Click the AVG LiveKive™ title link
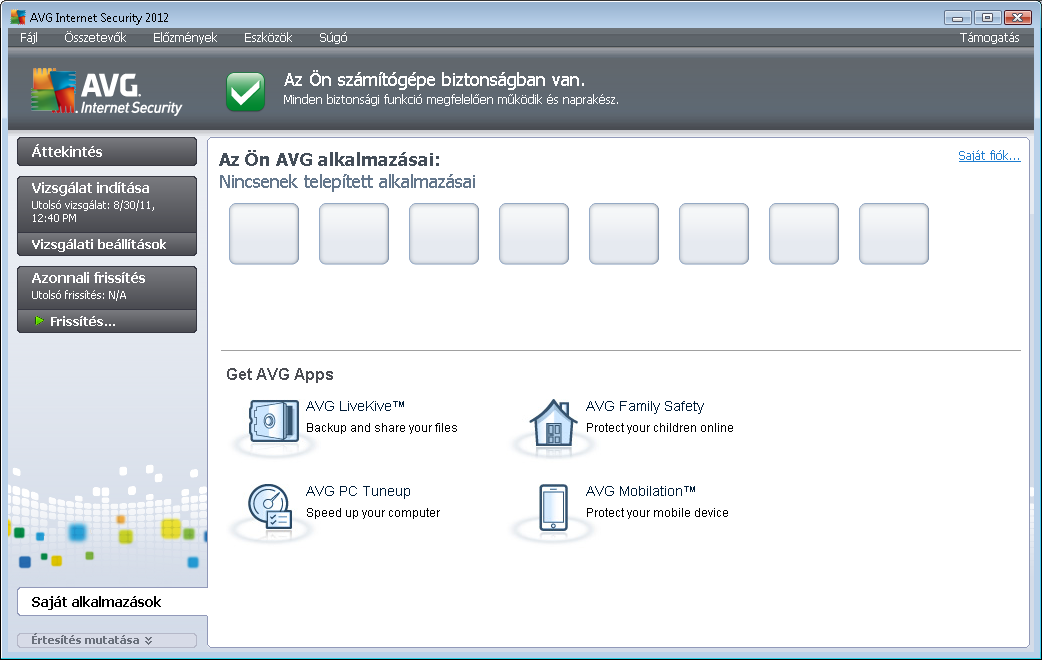Viewport: 1042px width, 660px height. click(x=355, y=406)
